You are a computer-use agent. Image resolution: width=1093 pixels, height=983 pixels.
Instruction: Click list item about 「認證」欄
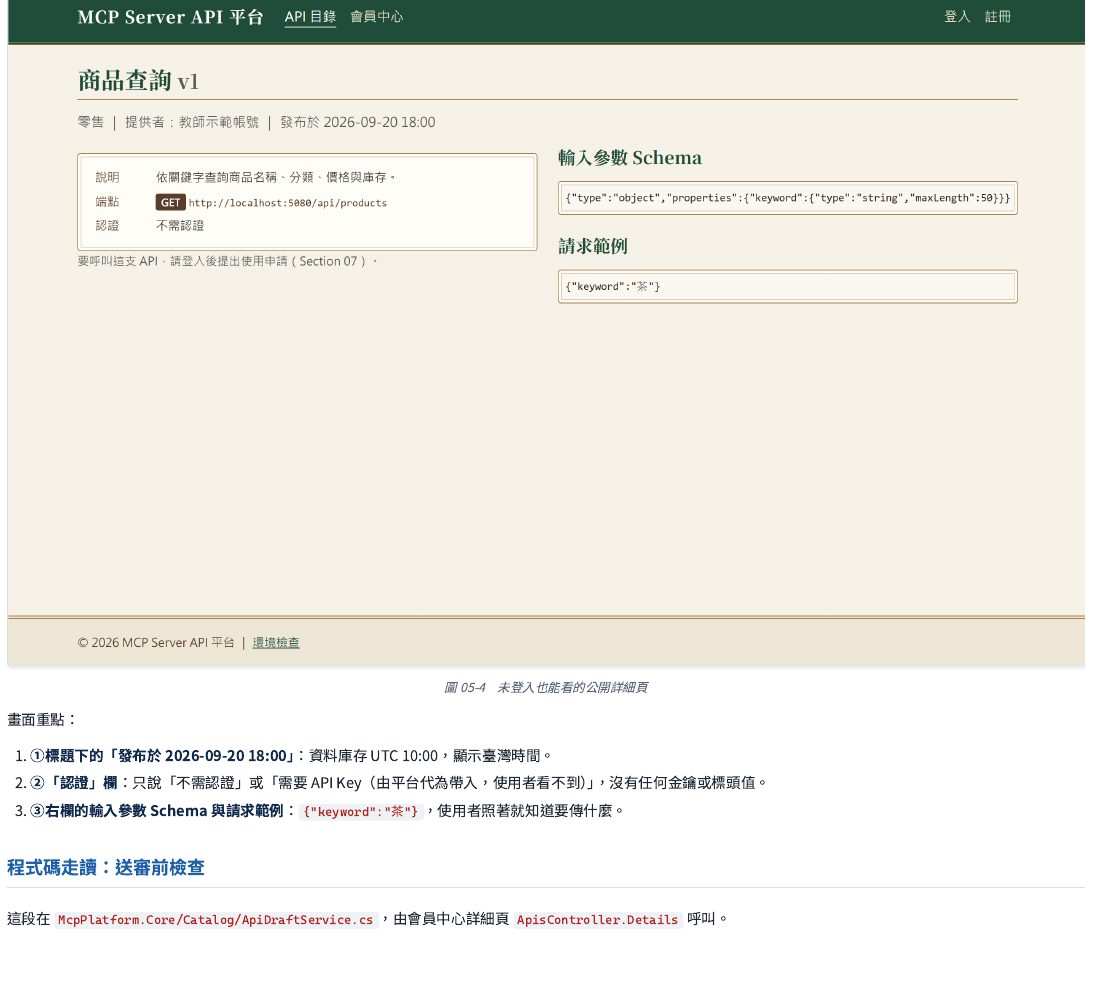click(399, 783)
